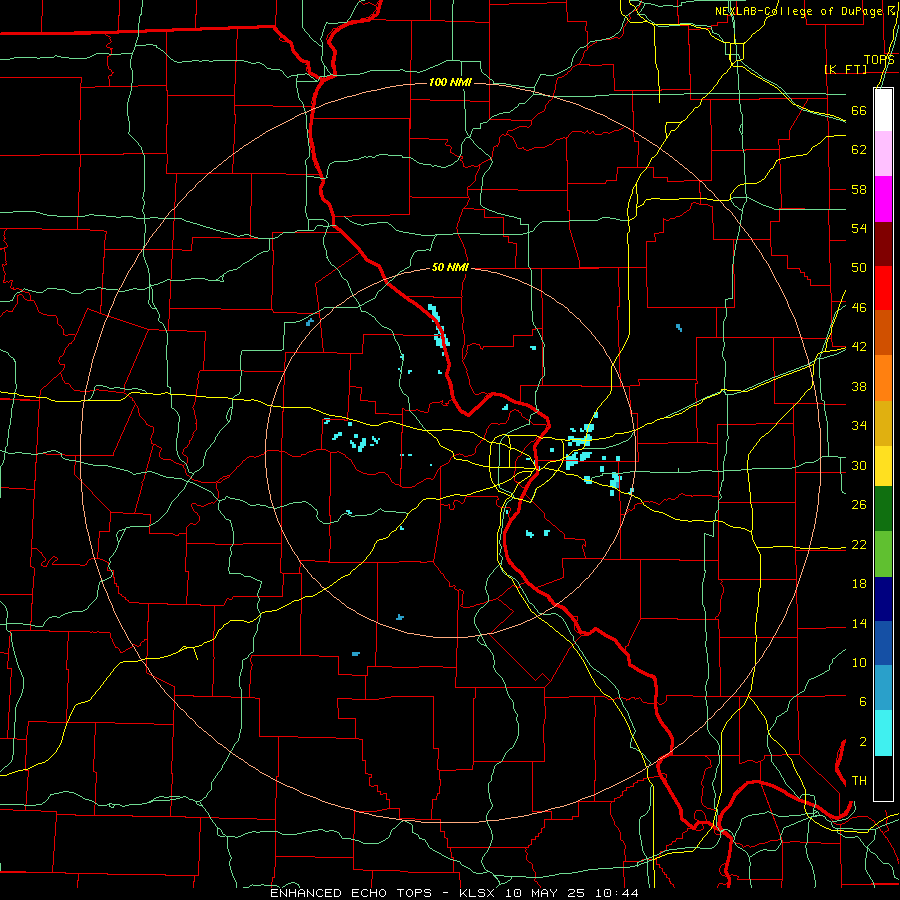The width and height of the screenshot is (900, 900).
Task: Click the '46' legend value
Action: 859,308
